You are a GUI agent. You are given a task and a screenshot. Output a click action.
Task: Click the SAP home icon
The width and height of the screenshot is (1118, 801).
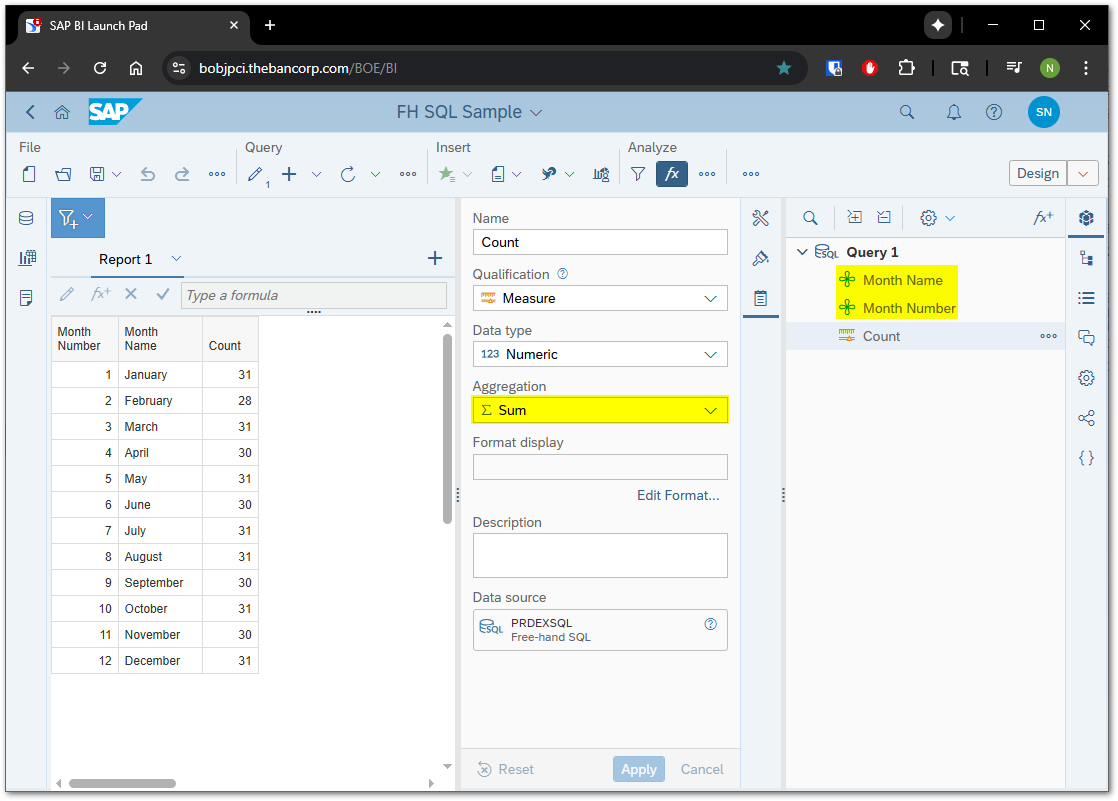tap(62, 112)
